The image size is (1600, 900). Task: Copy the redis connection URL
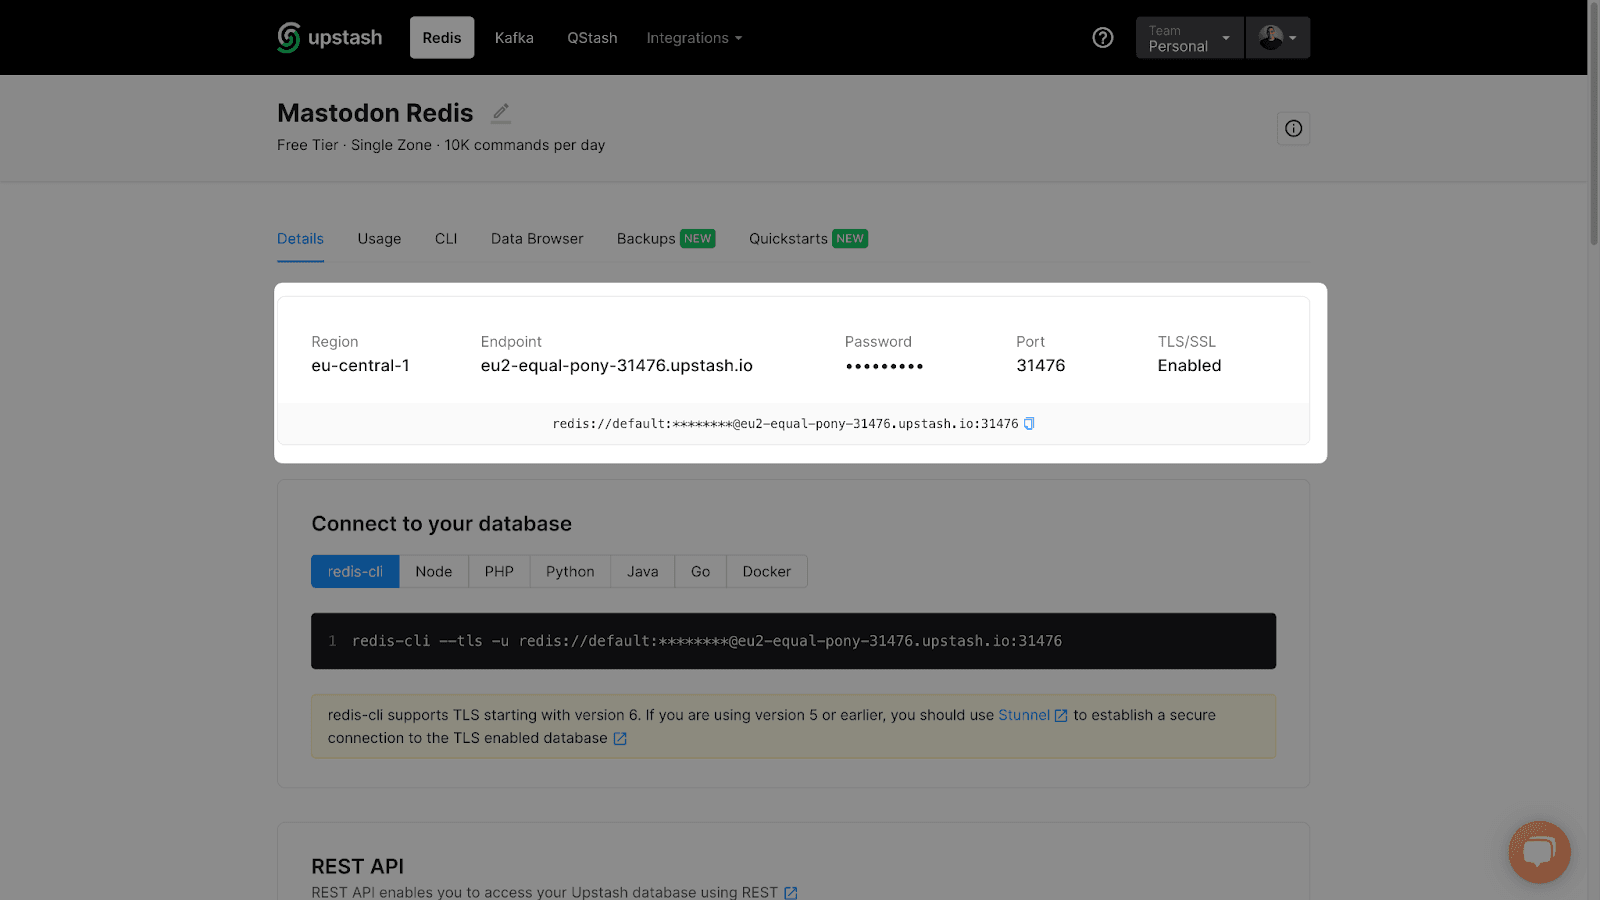(1029, 424)
